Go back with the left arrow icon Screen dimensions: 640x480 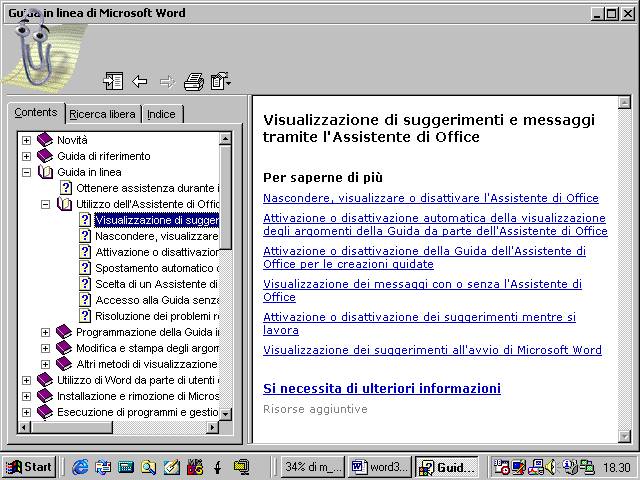tap(140, 81)
